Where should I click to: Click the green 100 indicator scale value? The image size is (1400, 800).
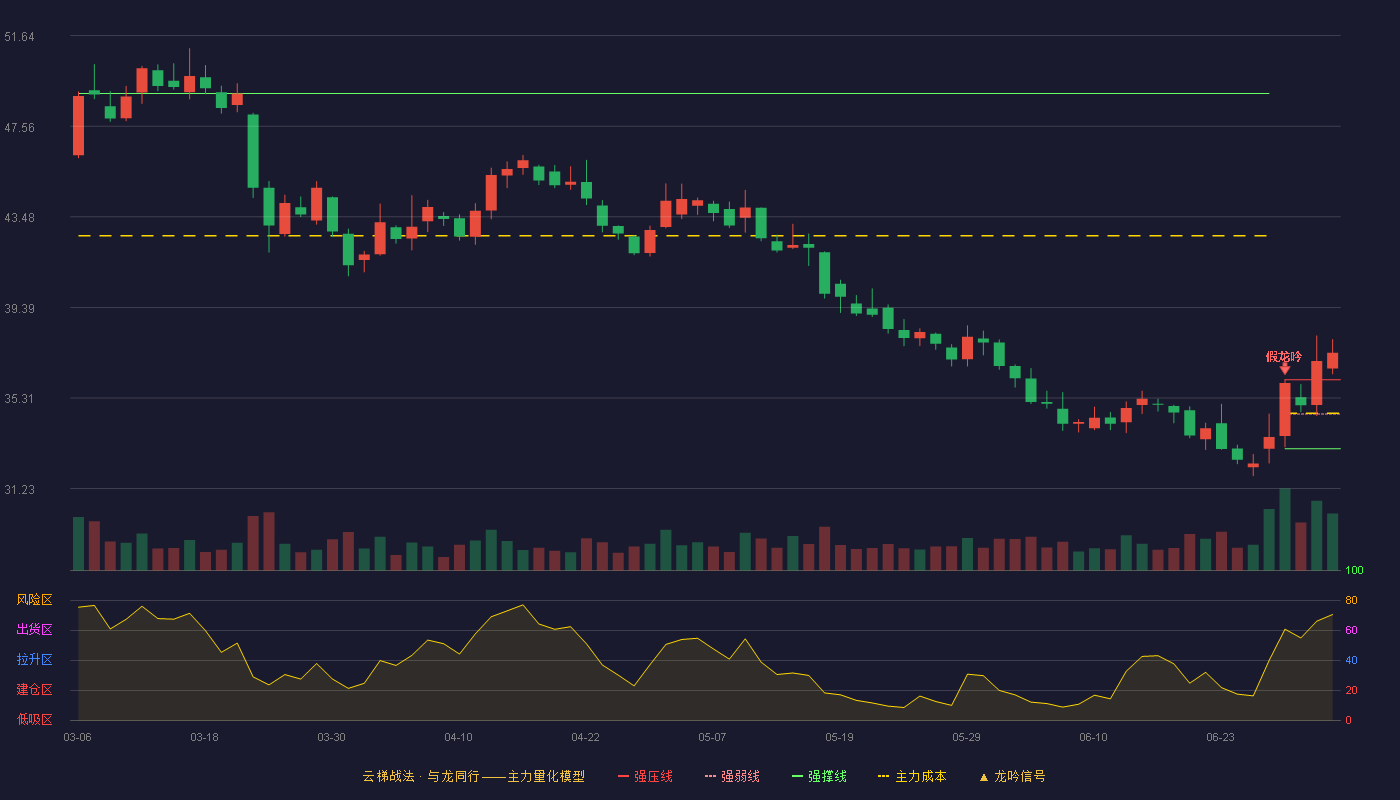point(1354,571)
